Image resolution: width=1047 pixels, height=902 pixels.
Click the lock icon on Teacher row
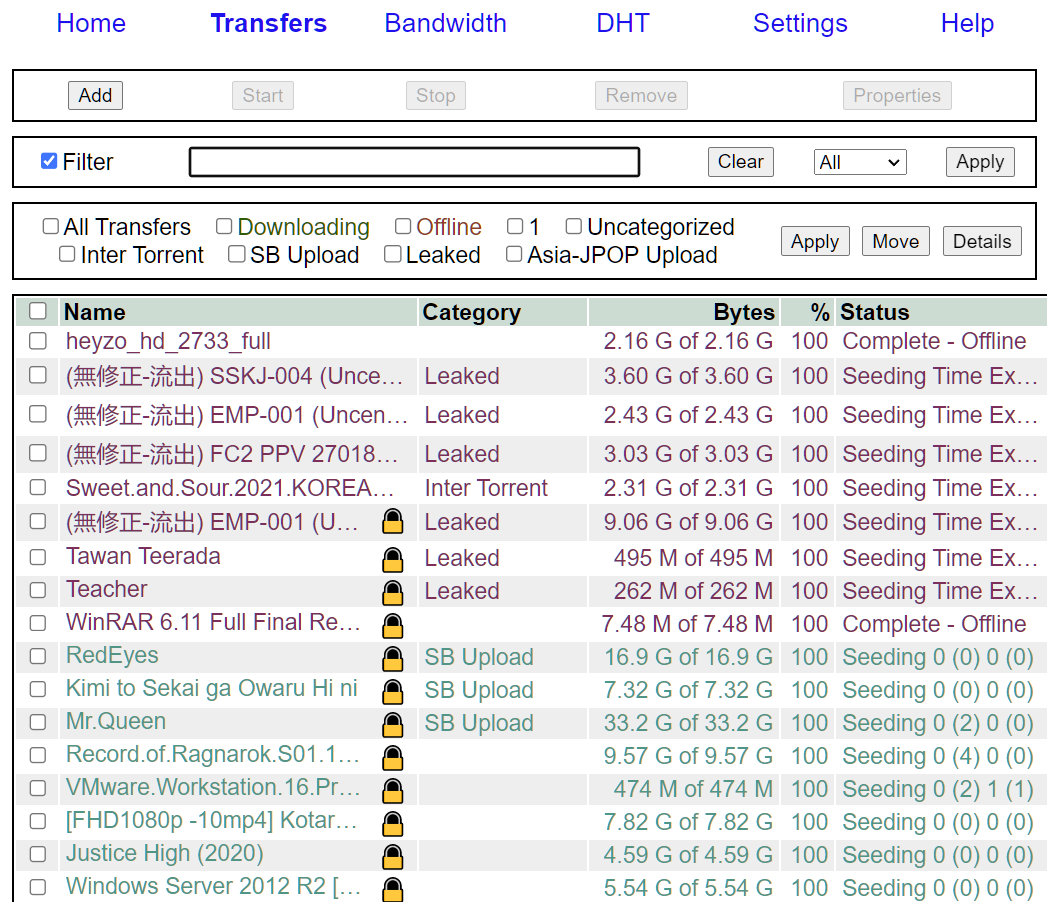(x=393, y=592)
